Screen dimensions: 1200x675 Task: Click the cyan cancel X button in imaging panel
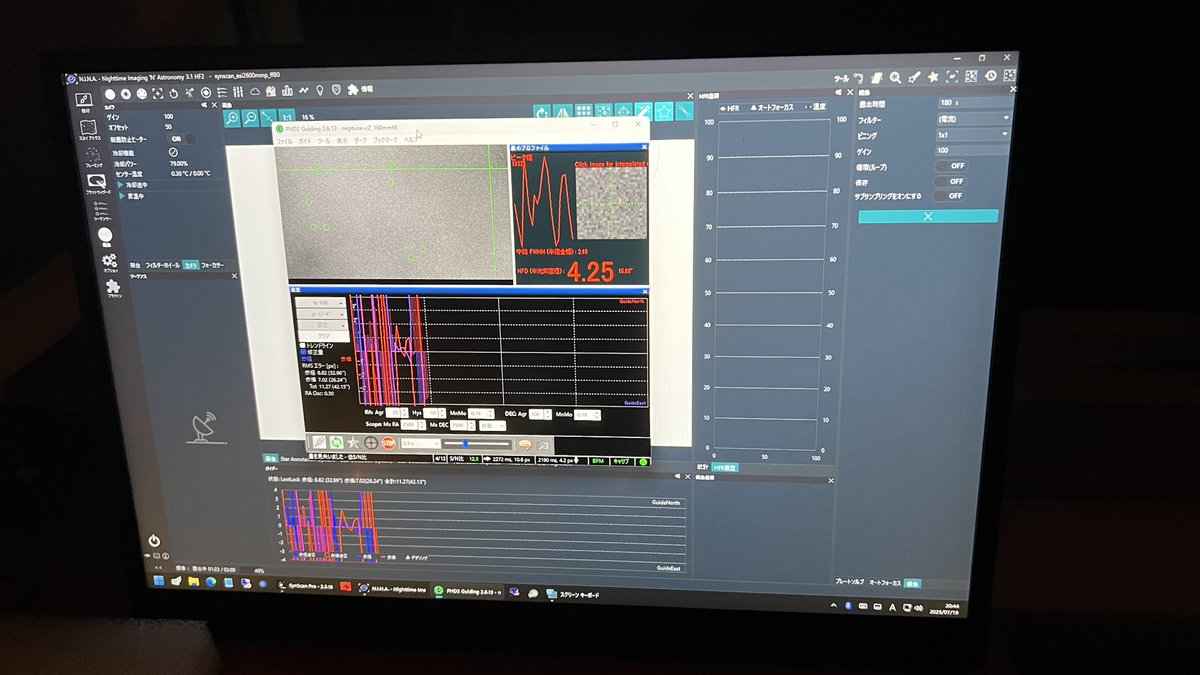point(928,216)
